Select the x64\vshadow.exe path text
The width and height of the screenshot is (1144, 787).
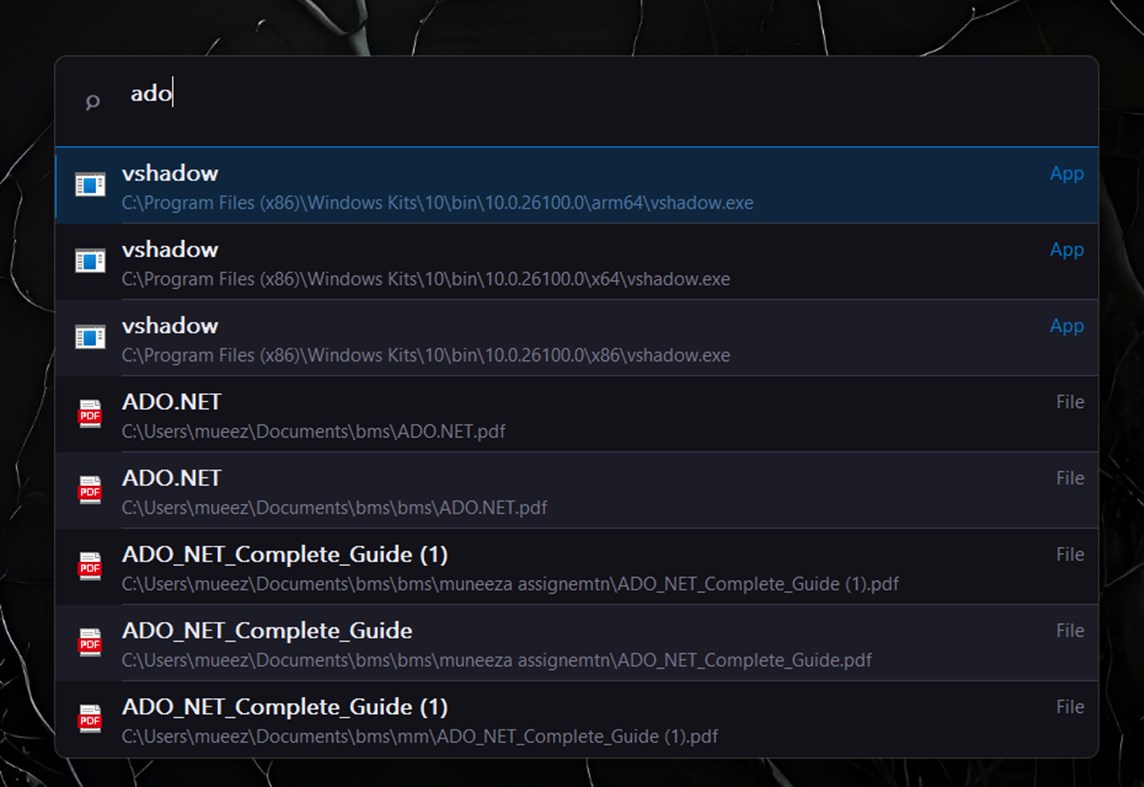point(426,279)
